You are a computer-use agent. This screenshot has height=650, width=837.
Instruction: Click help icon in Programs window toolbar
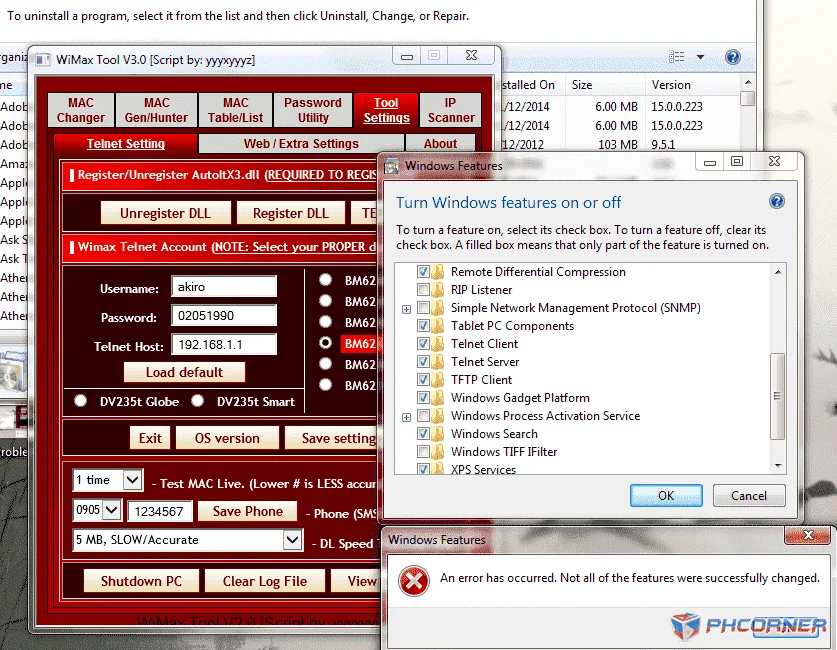coord(733,57)
